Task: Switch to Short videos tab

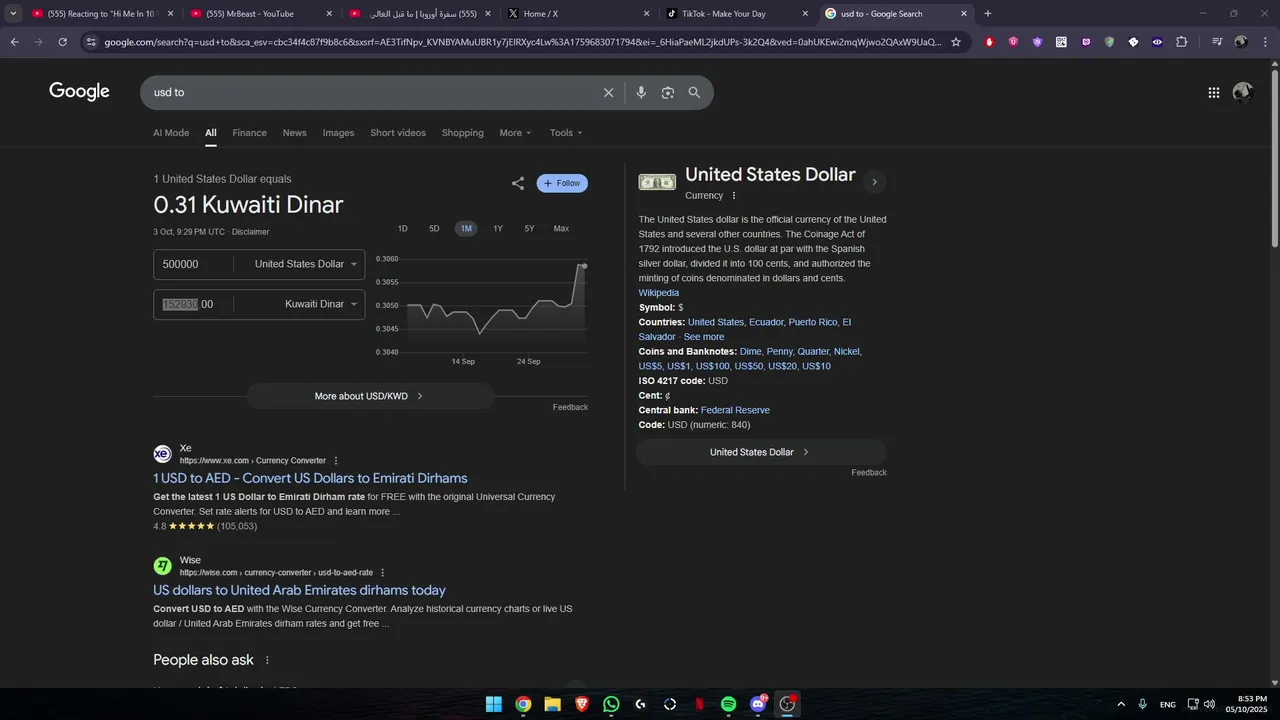Action: 398,133
